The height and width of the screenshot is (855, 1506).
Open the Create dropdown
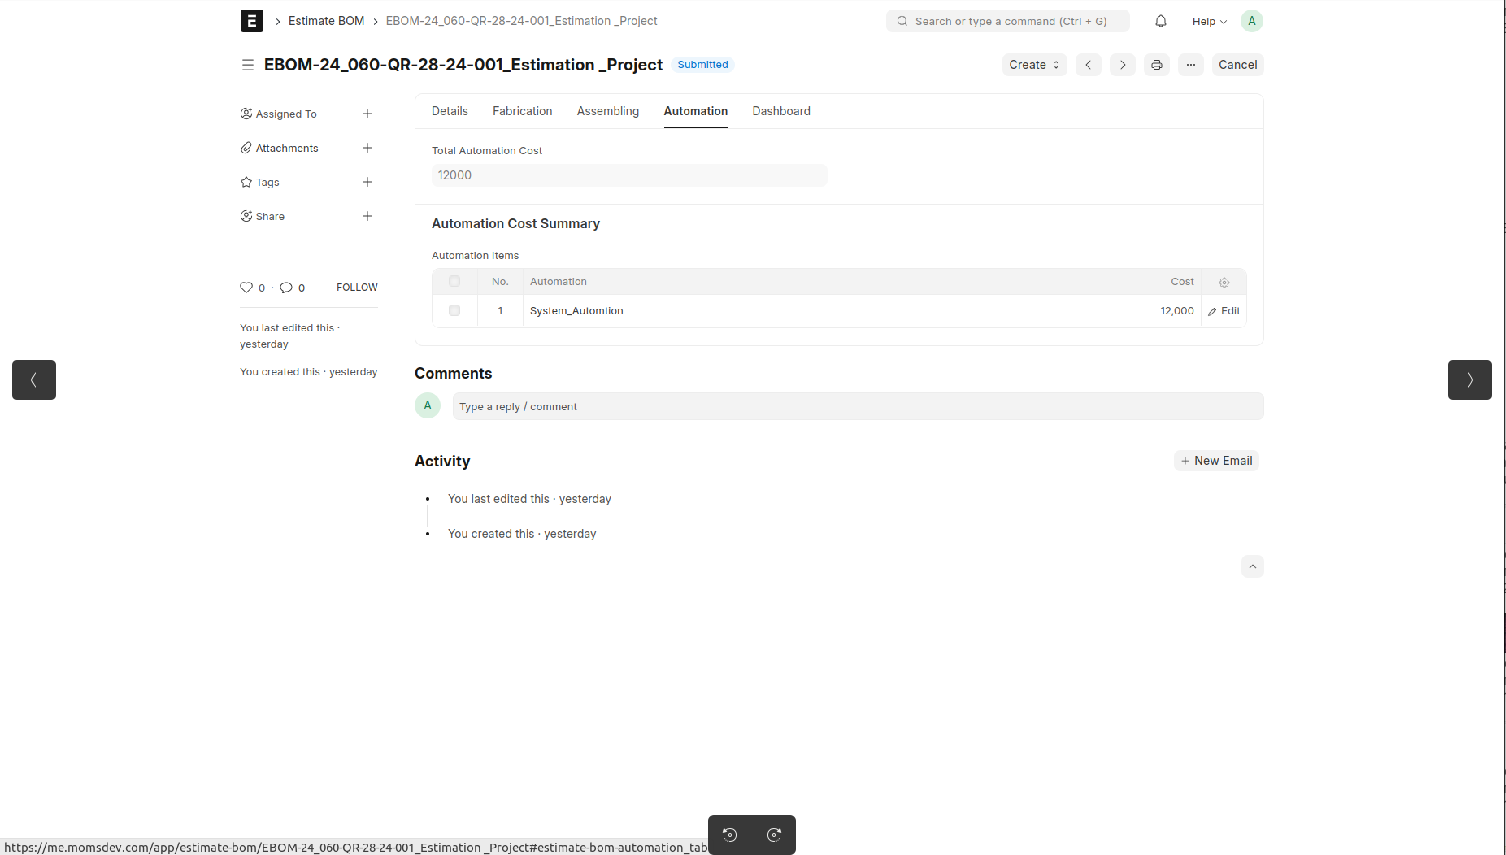pyautogui.click(x=1034, y=65)
